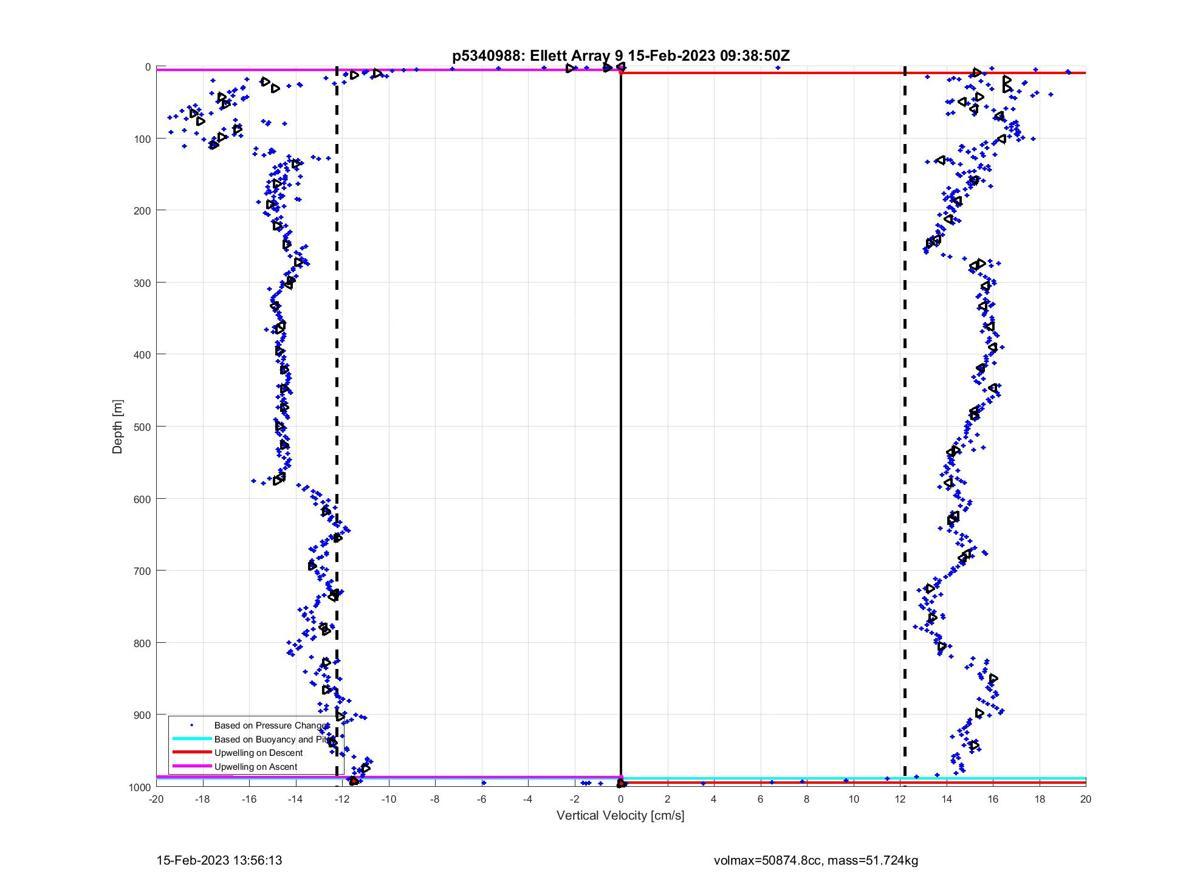Click velocity axis tick label '-8'
The image size is (1200, 885).
435,799
